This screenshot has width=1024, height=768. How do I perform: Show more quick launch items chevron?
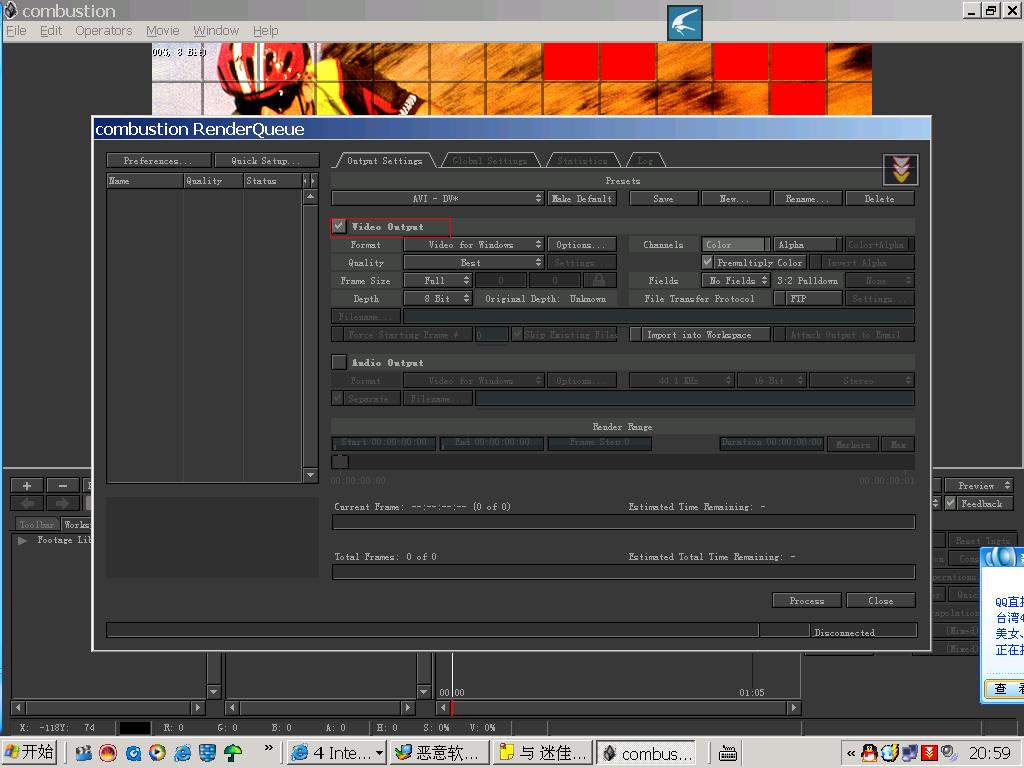(268, 748)
